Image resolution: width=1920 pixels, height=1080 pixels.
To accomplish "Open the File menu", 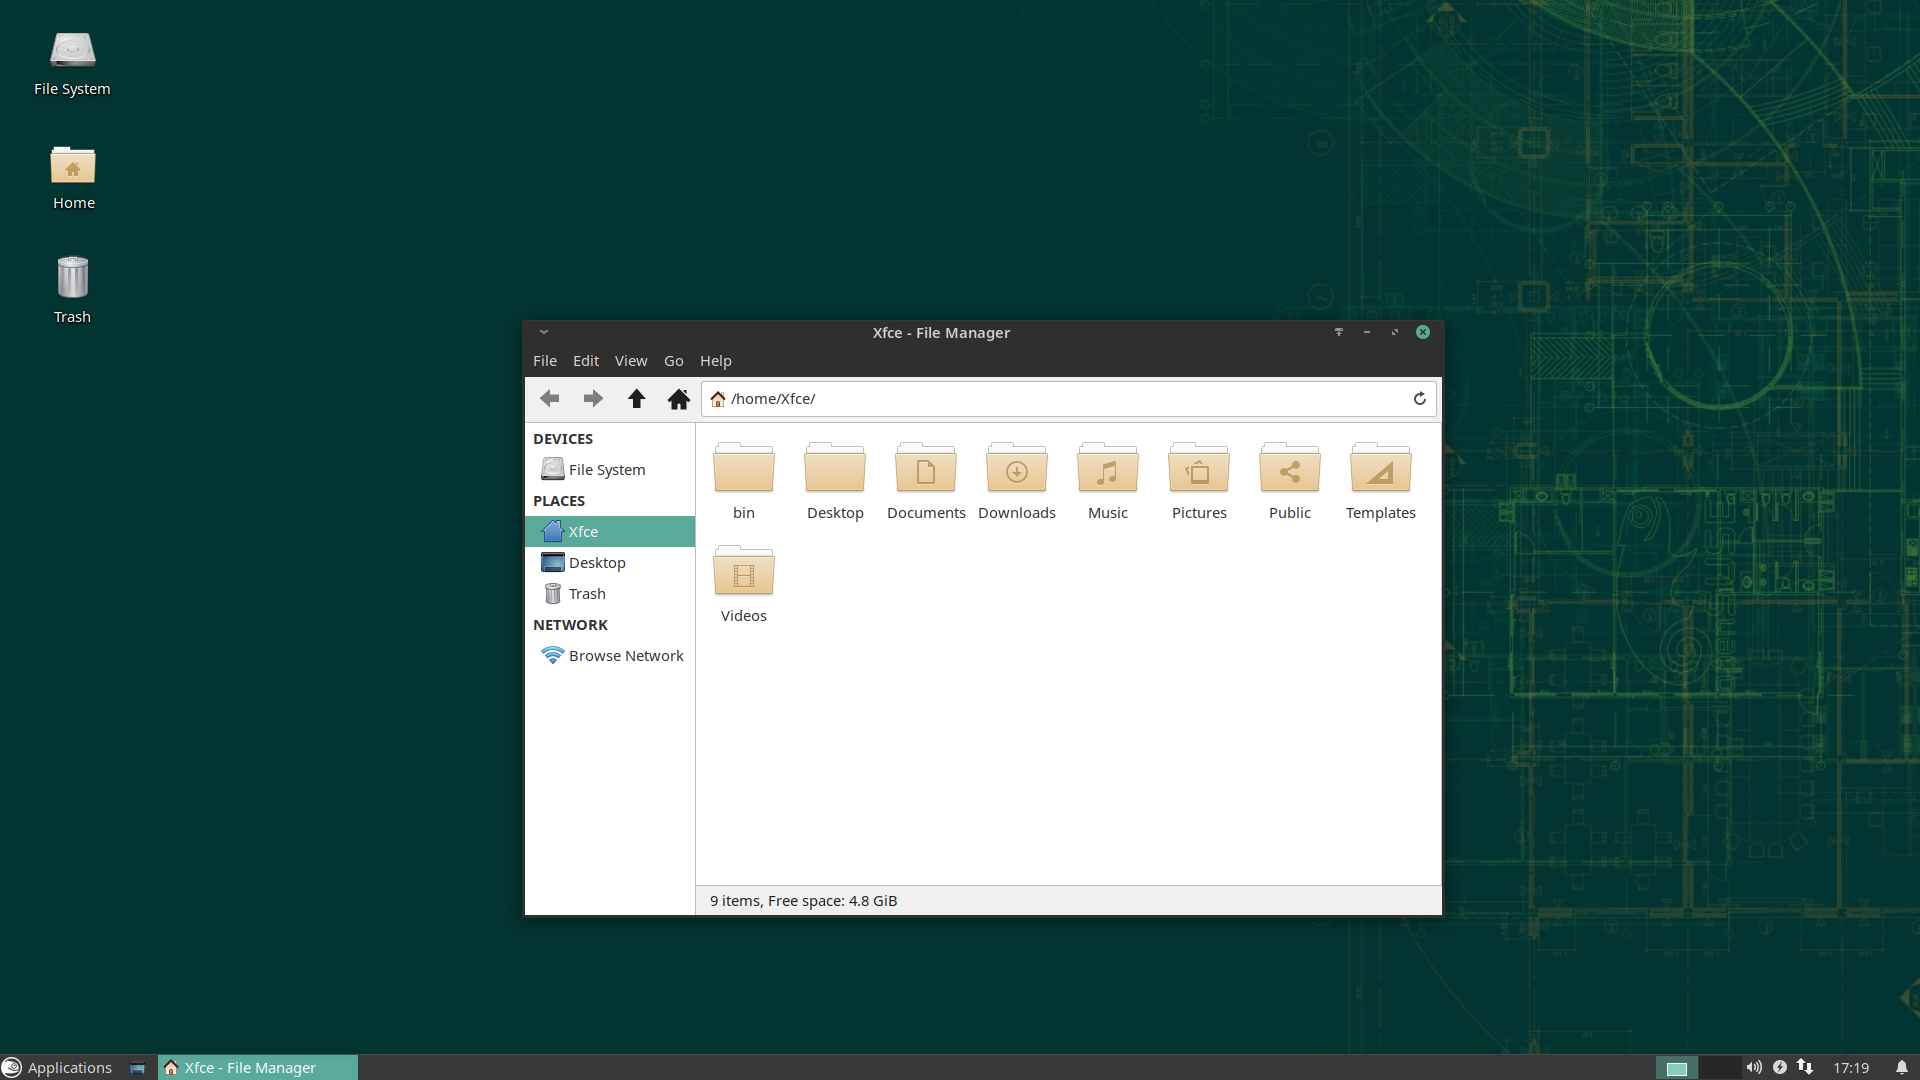I will [545, 361].
